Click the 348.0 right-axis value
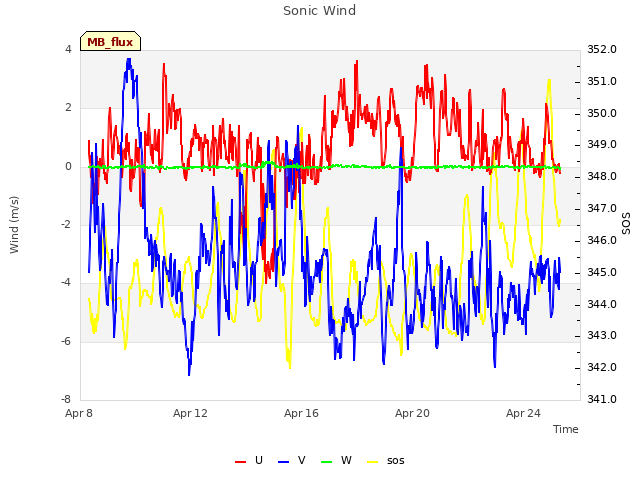 [602, 176]
